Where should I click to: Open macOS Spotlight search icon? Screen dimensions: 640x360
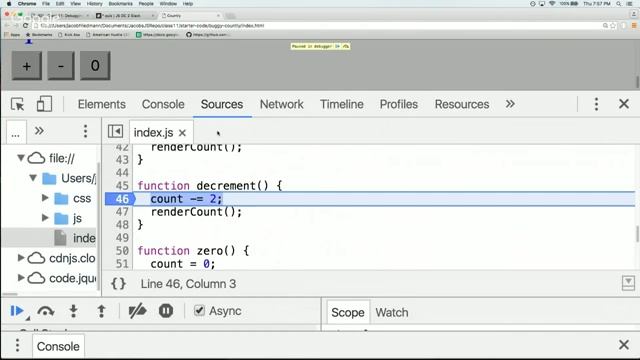point(619,4)
